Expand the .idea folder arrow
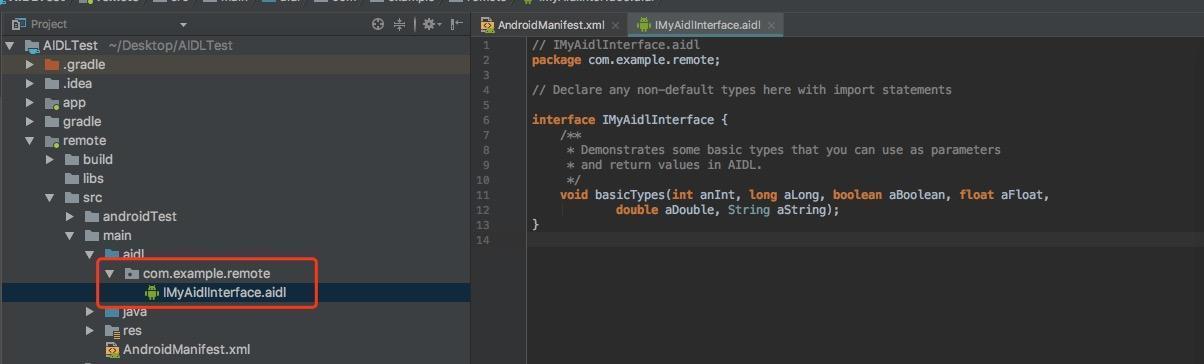Image resolution: width=1204 pixels, height=364 pixels. 31,84
